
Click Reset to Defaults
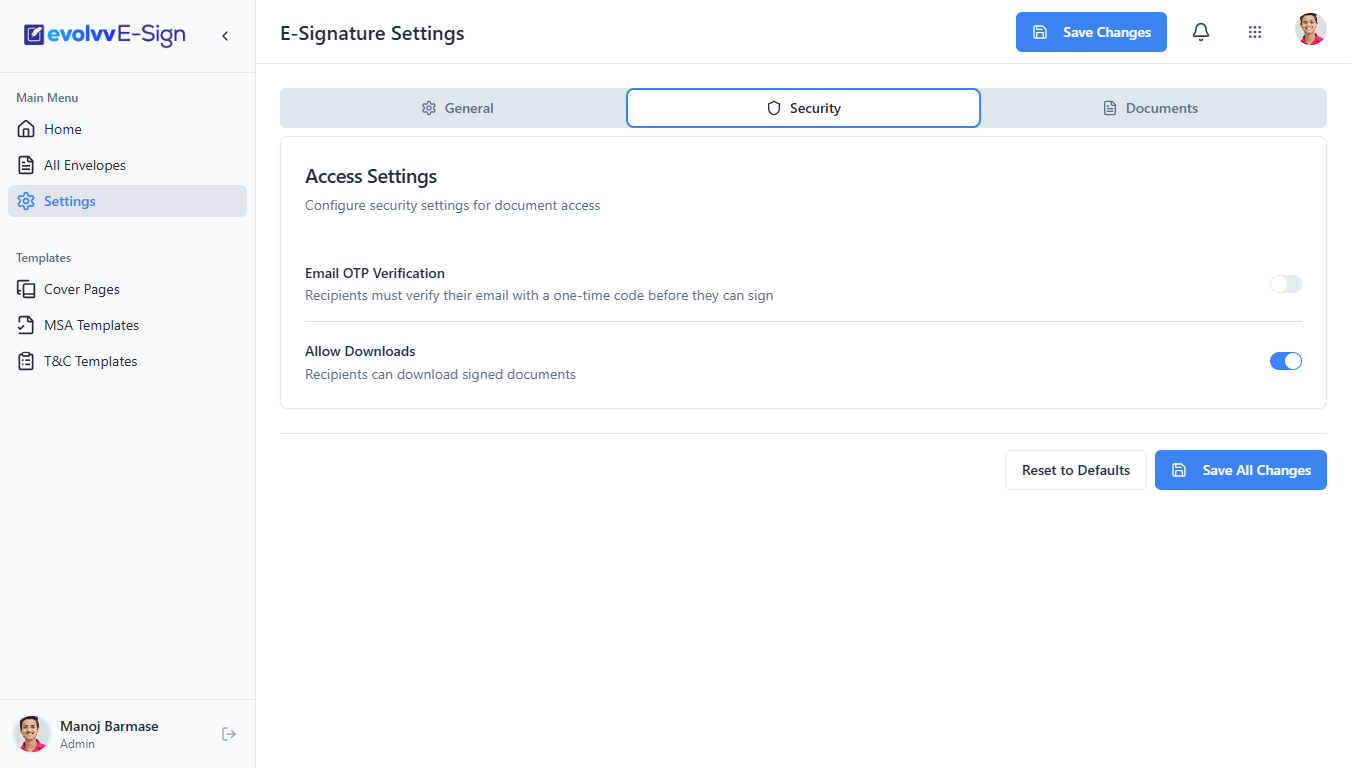tap(1076, 470)
